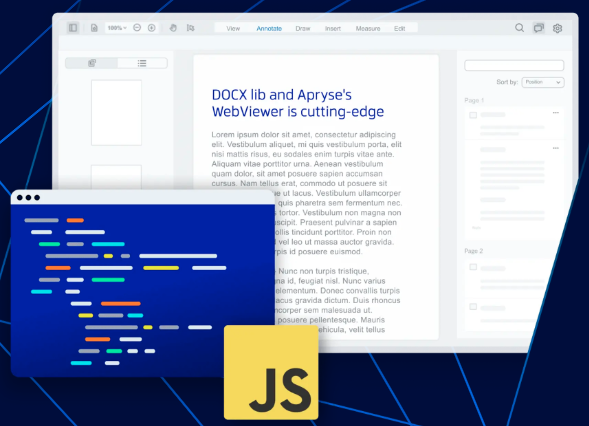Click the page view controls icon

(94, 28)
